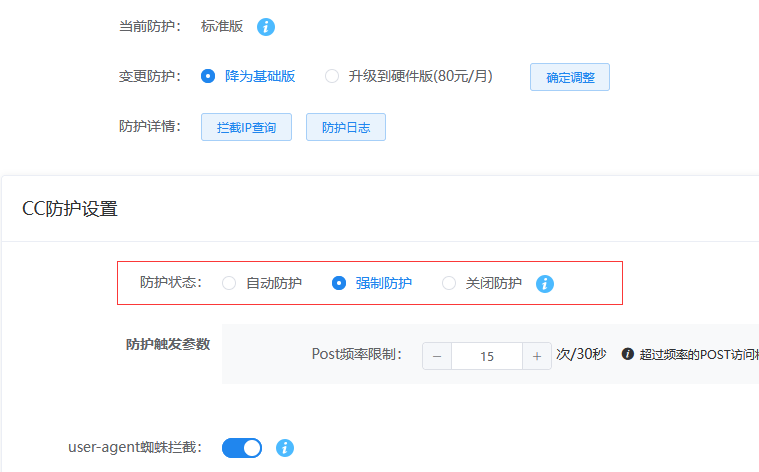Click the info icon beside 标准版

coord(265,27)
